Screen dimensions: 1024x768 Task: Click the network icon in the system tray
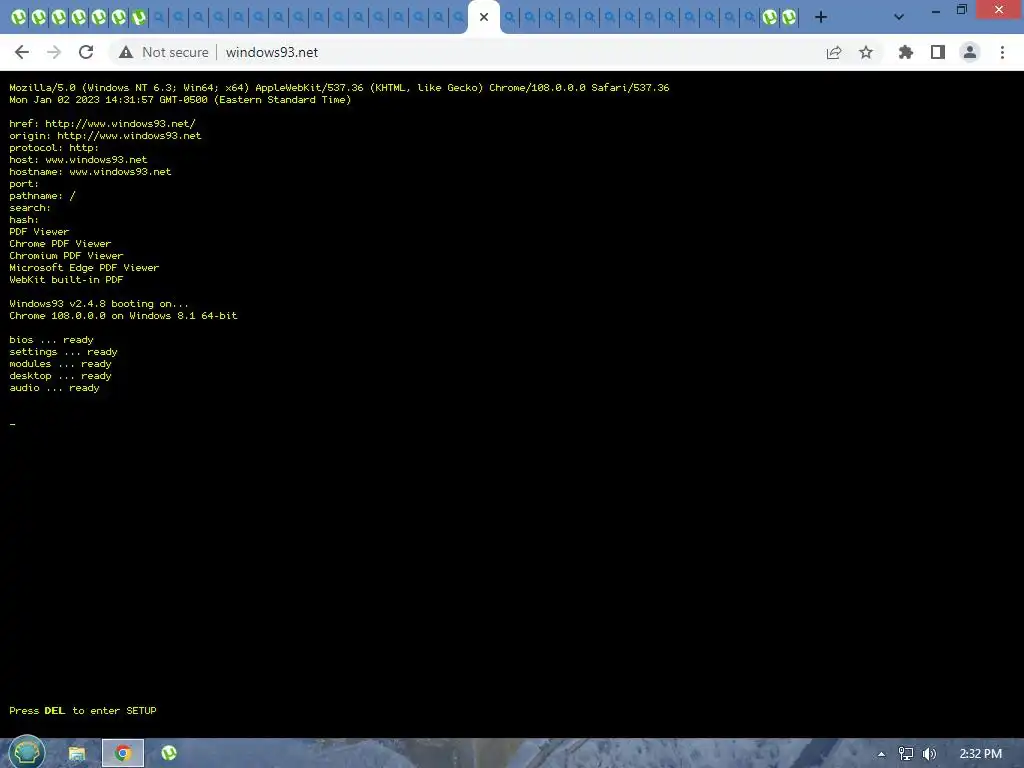tap(905, 754)
